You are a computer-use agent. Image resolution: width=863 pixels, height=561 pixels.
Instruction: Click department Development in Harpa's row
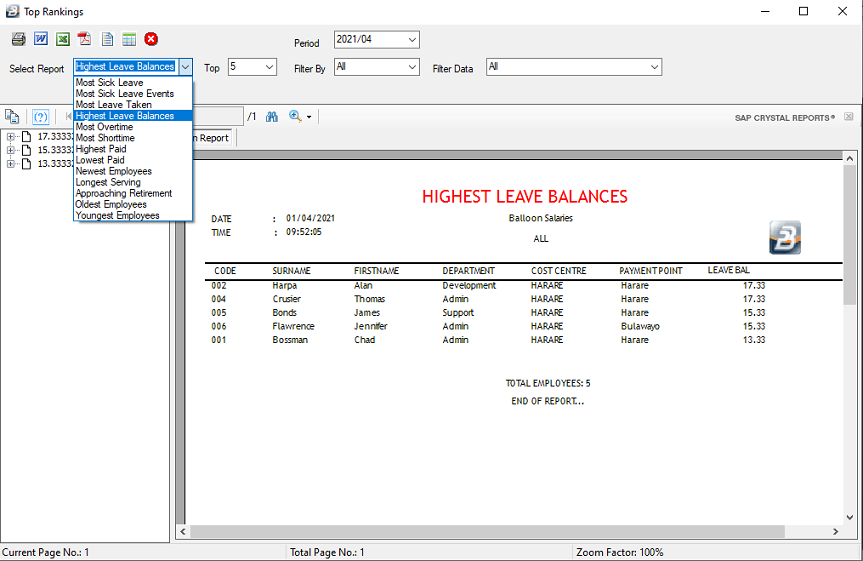pos(469,285)
